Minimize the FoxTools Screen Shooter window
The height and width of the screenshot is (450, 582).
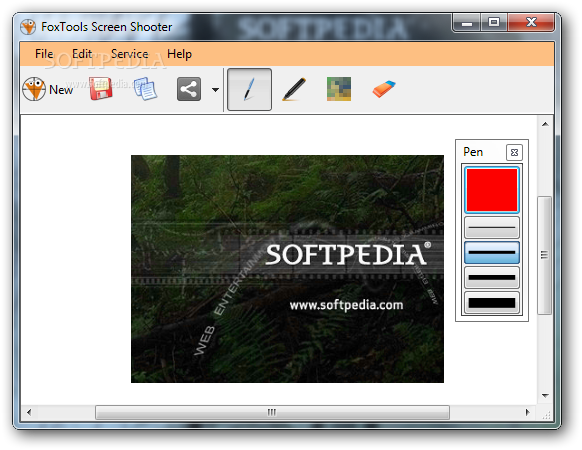467,23
